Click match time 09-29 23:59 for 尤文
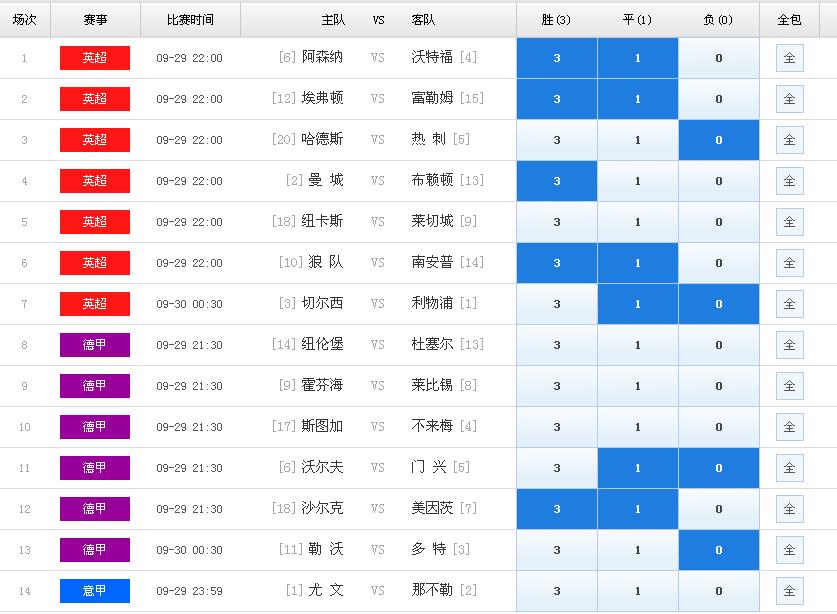This screenshot has width=837, height=614. 189,591
